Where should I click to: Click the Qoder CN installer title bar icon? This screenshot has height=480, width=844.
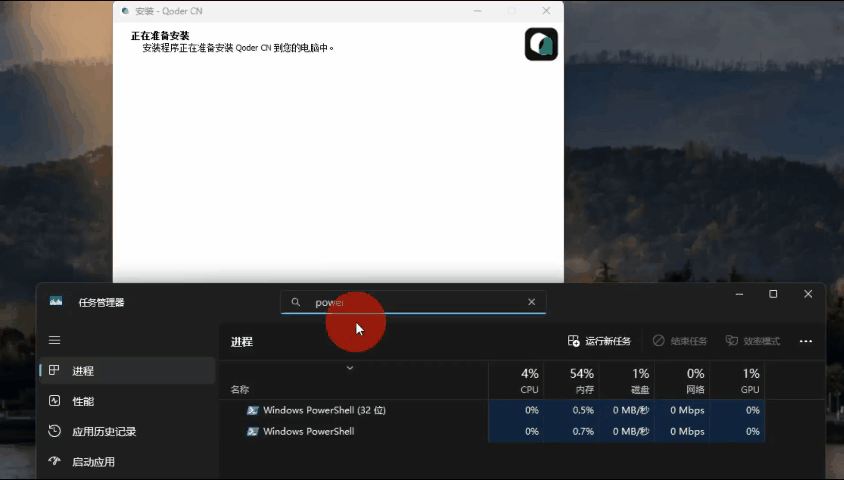[x=125, y=11]
